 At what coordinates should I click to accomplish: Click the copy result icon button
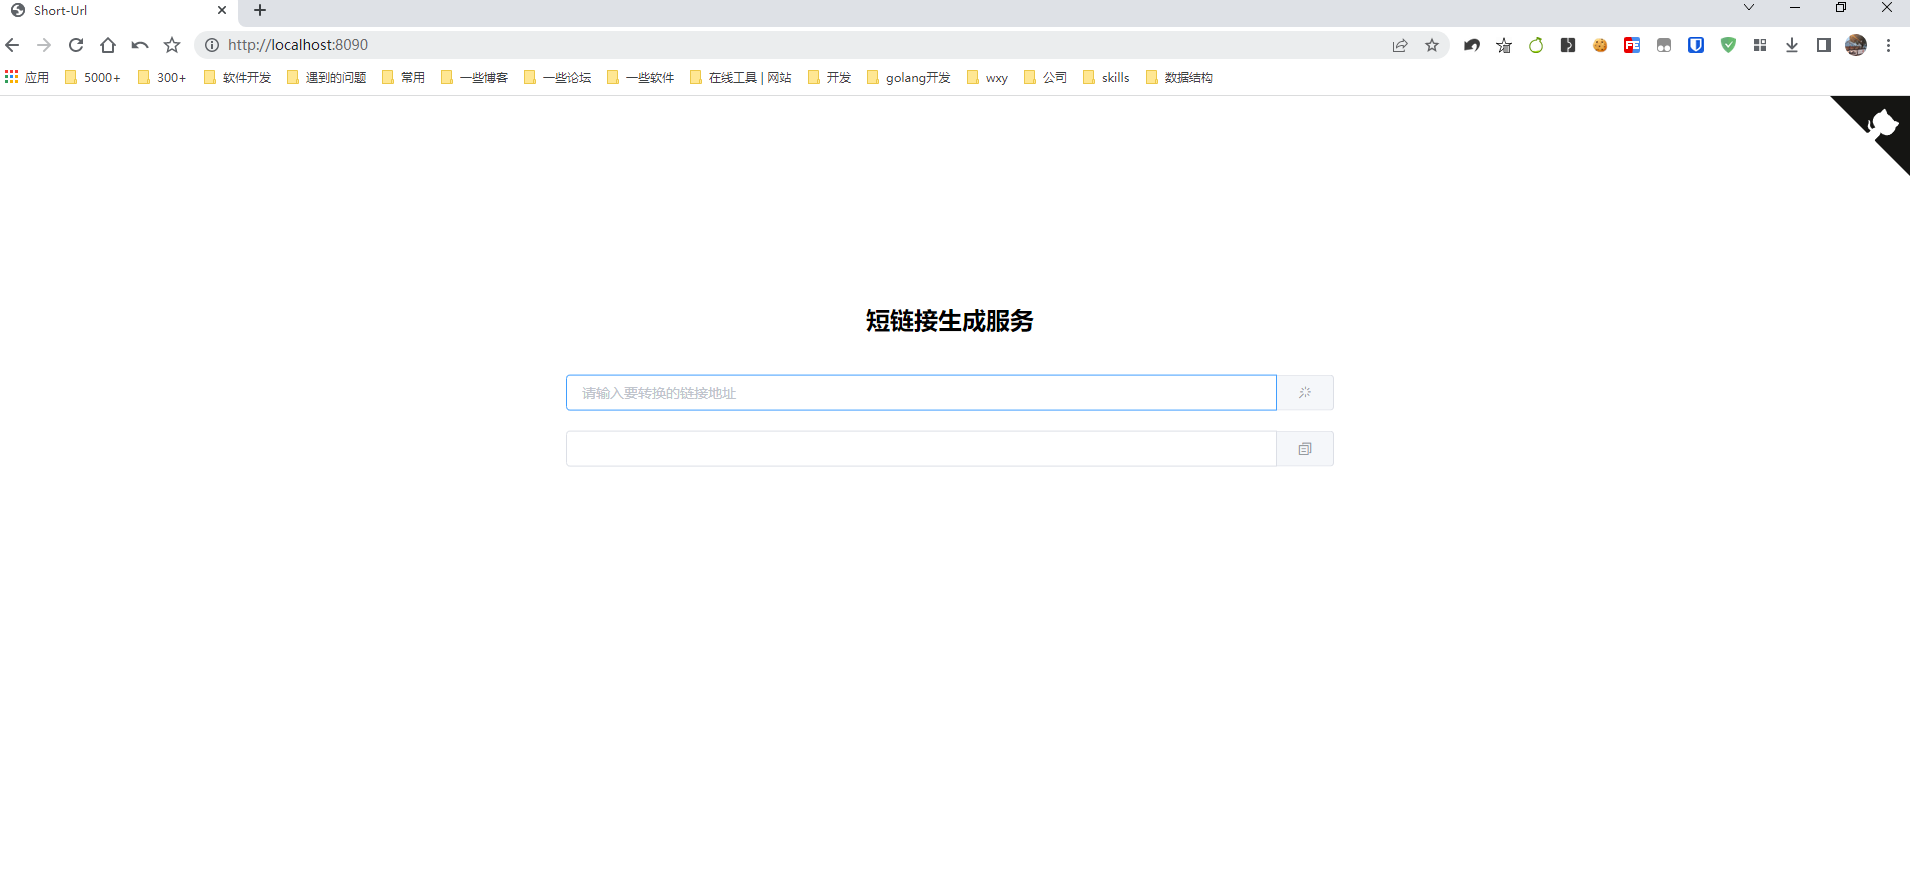point(1305,449)
